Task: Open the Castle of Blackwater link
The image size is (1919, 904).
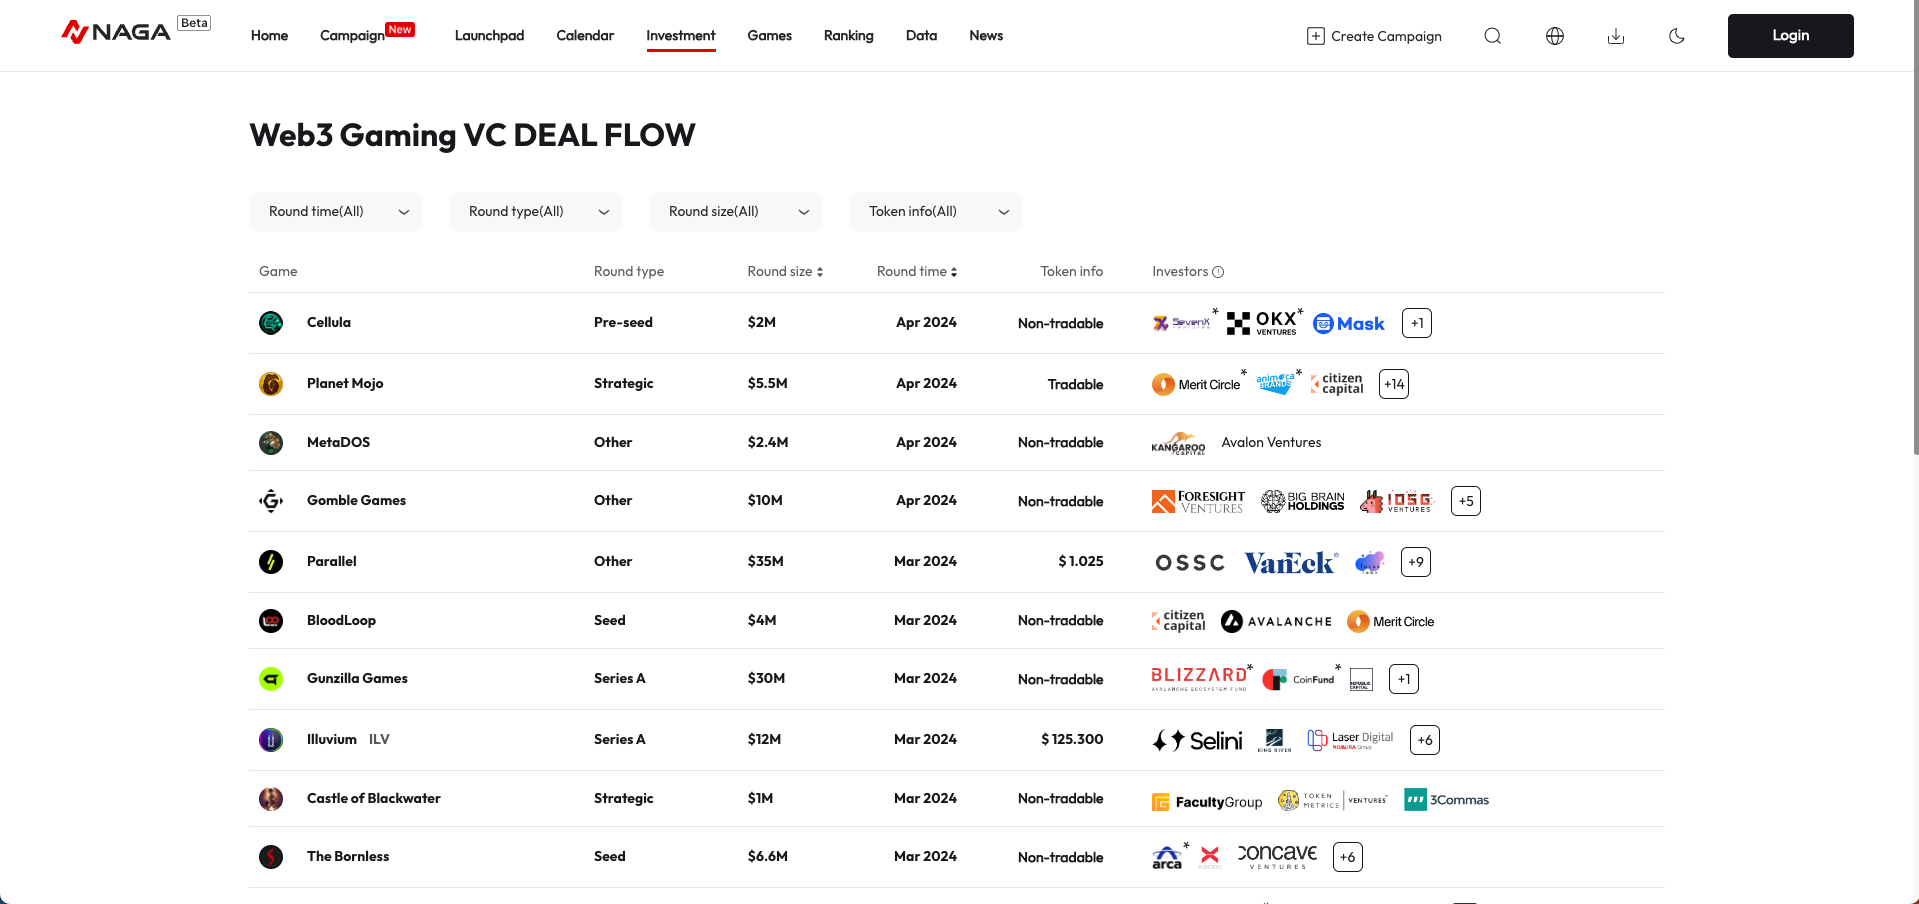Action: pos(373,798)
